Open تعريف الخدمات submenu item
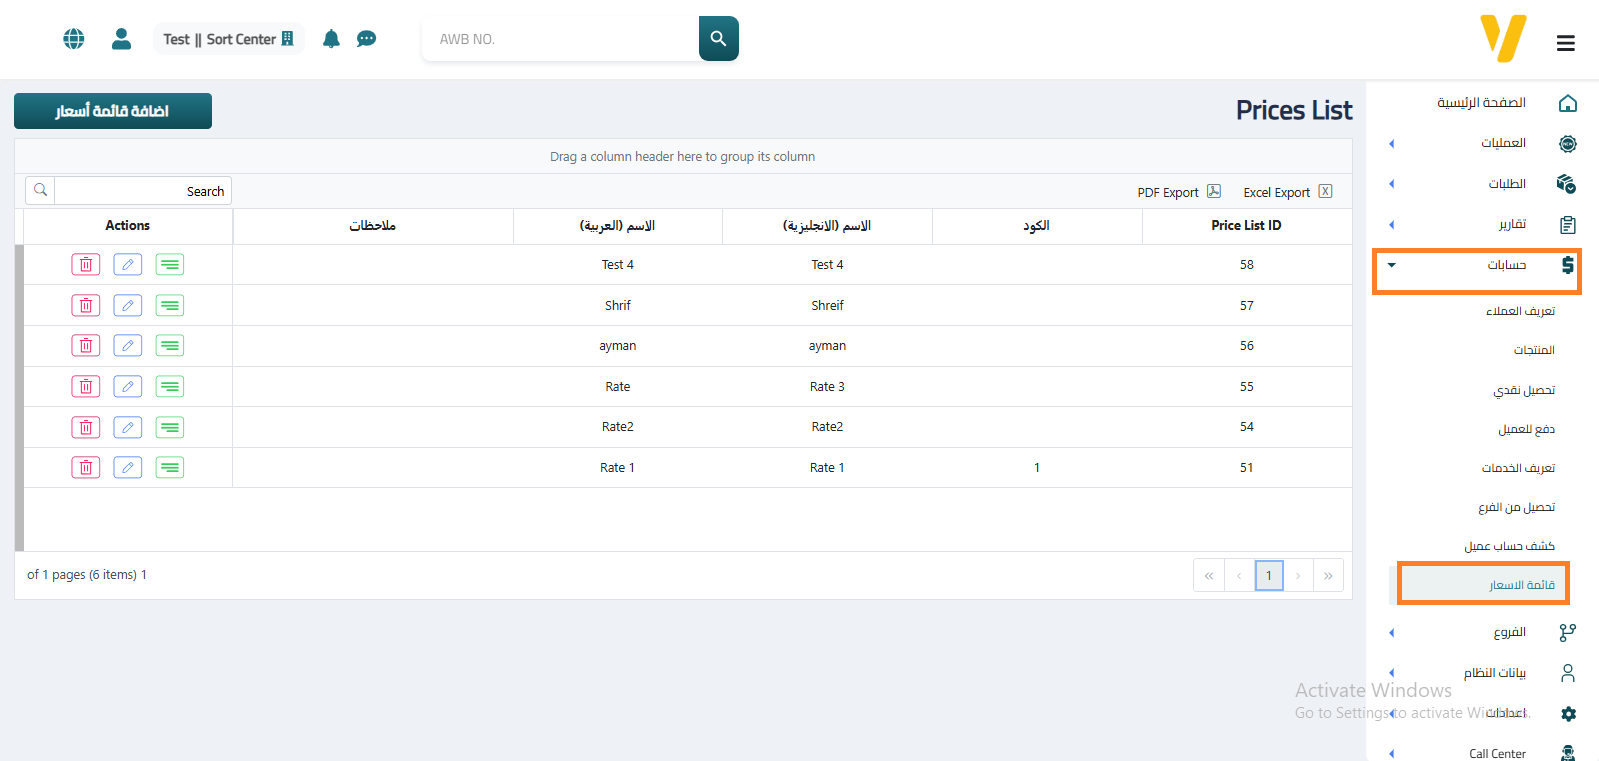Screen dimensions: 1599x761 (x=1518, y=468)
